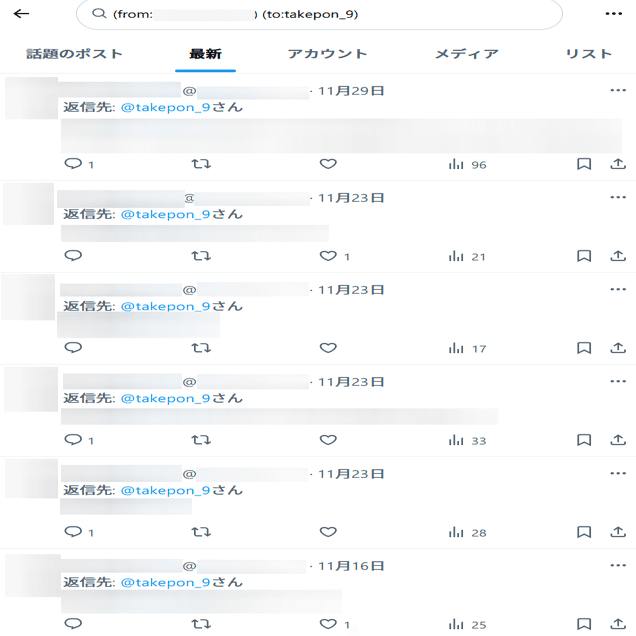Select the アカウント tab
Image resolution: width=636 pixels, height=636 pixels.
(327, 54)
